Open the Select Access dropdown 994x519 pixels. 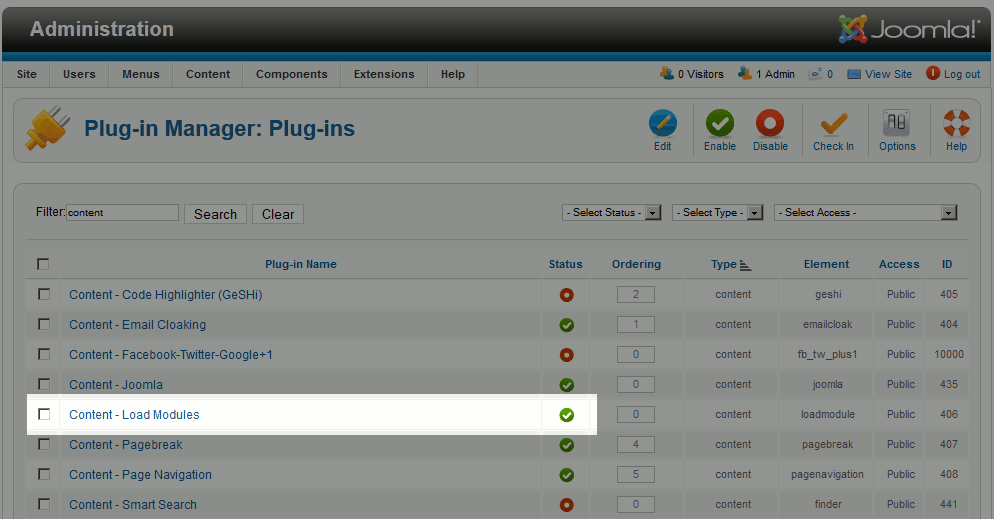coord(865,212)
